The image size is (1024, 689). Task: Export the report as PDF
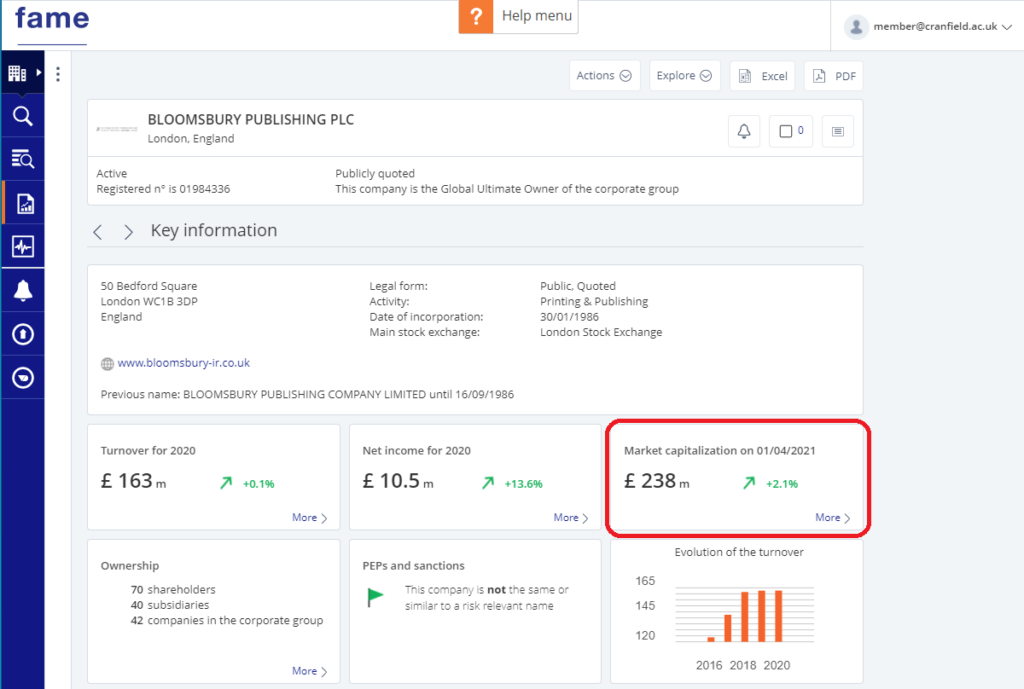click(833, 76)
